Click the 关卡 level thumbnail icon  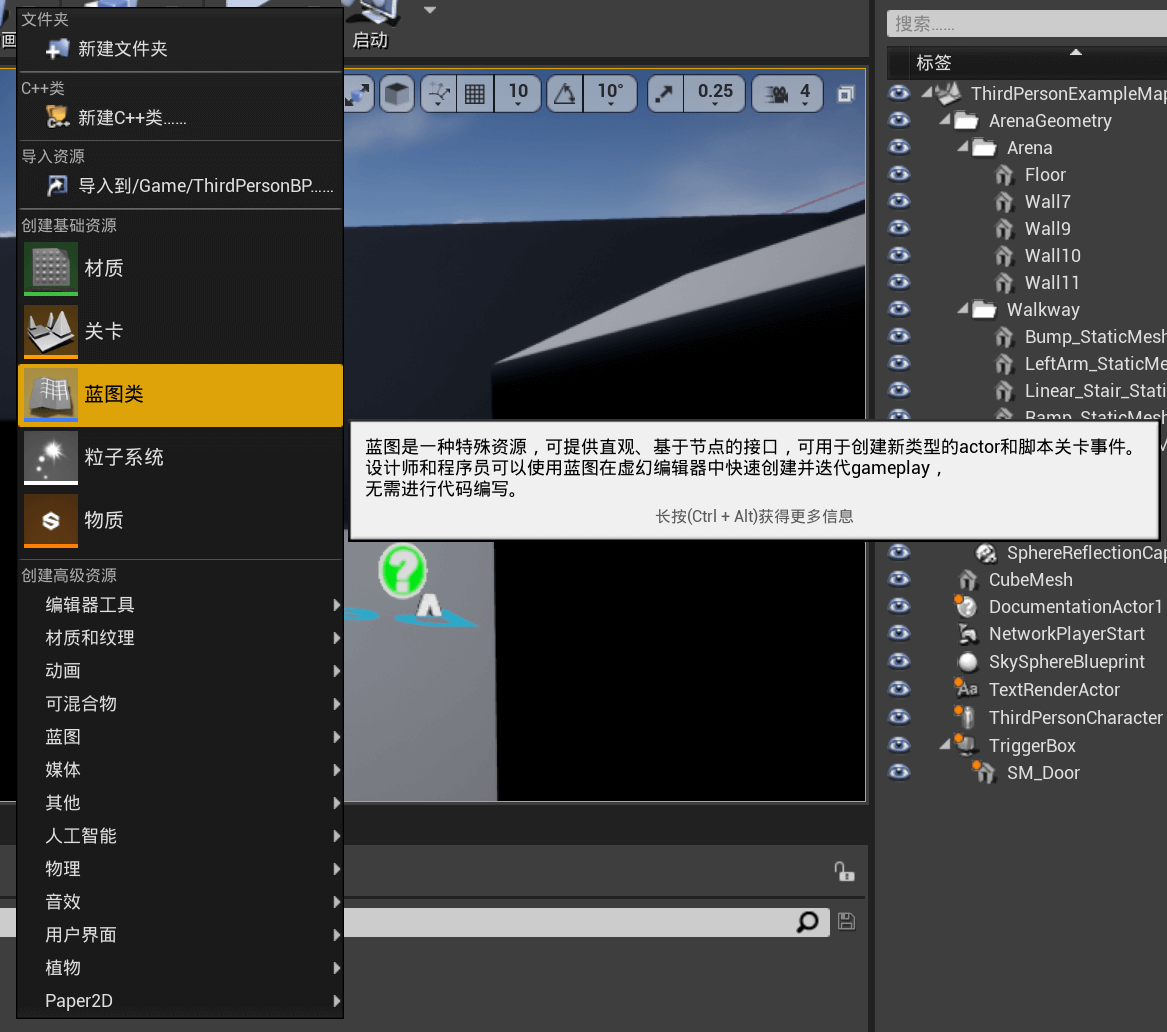pos(51,331)
